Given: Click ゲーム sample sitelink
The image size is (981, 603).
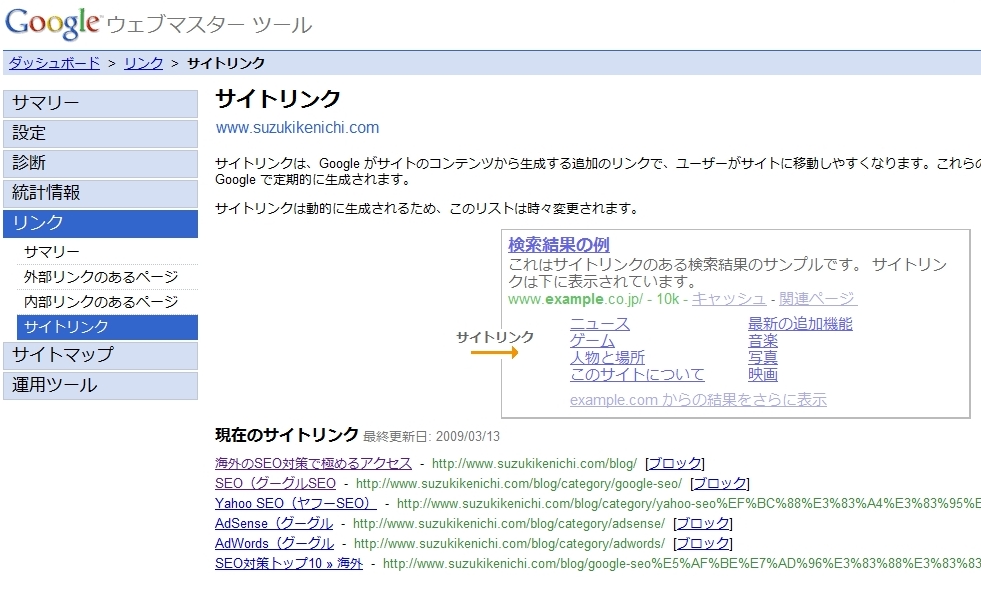Looking at the screenshot, I should 592,341.
